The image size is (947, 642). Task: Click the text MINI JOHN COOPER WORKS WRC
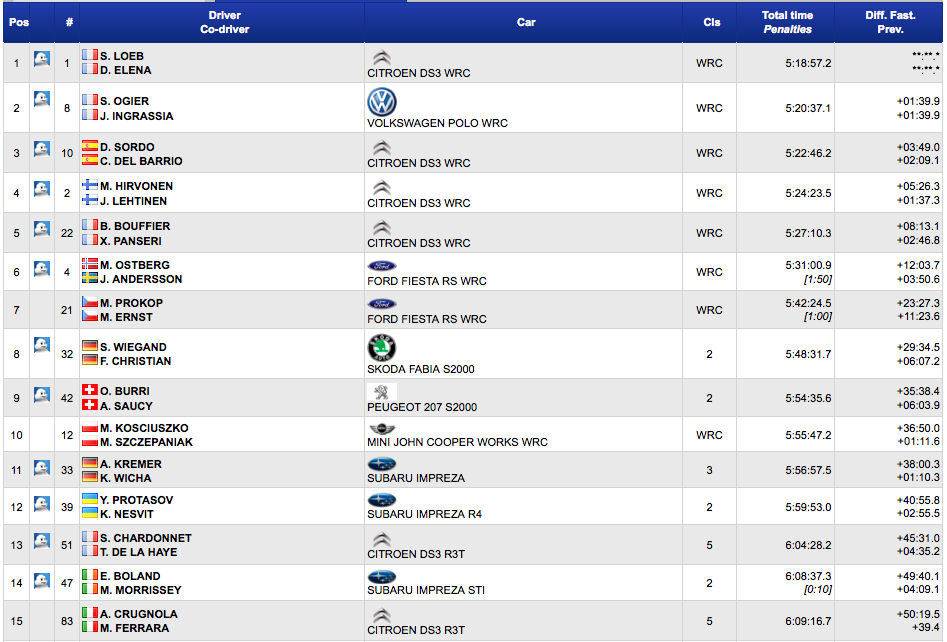[x=457, y=442]
